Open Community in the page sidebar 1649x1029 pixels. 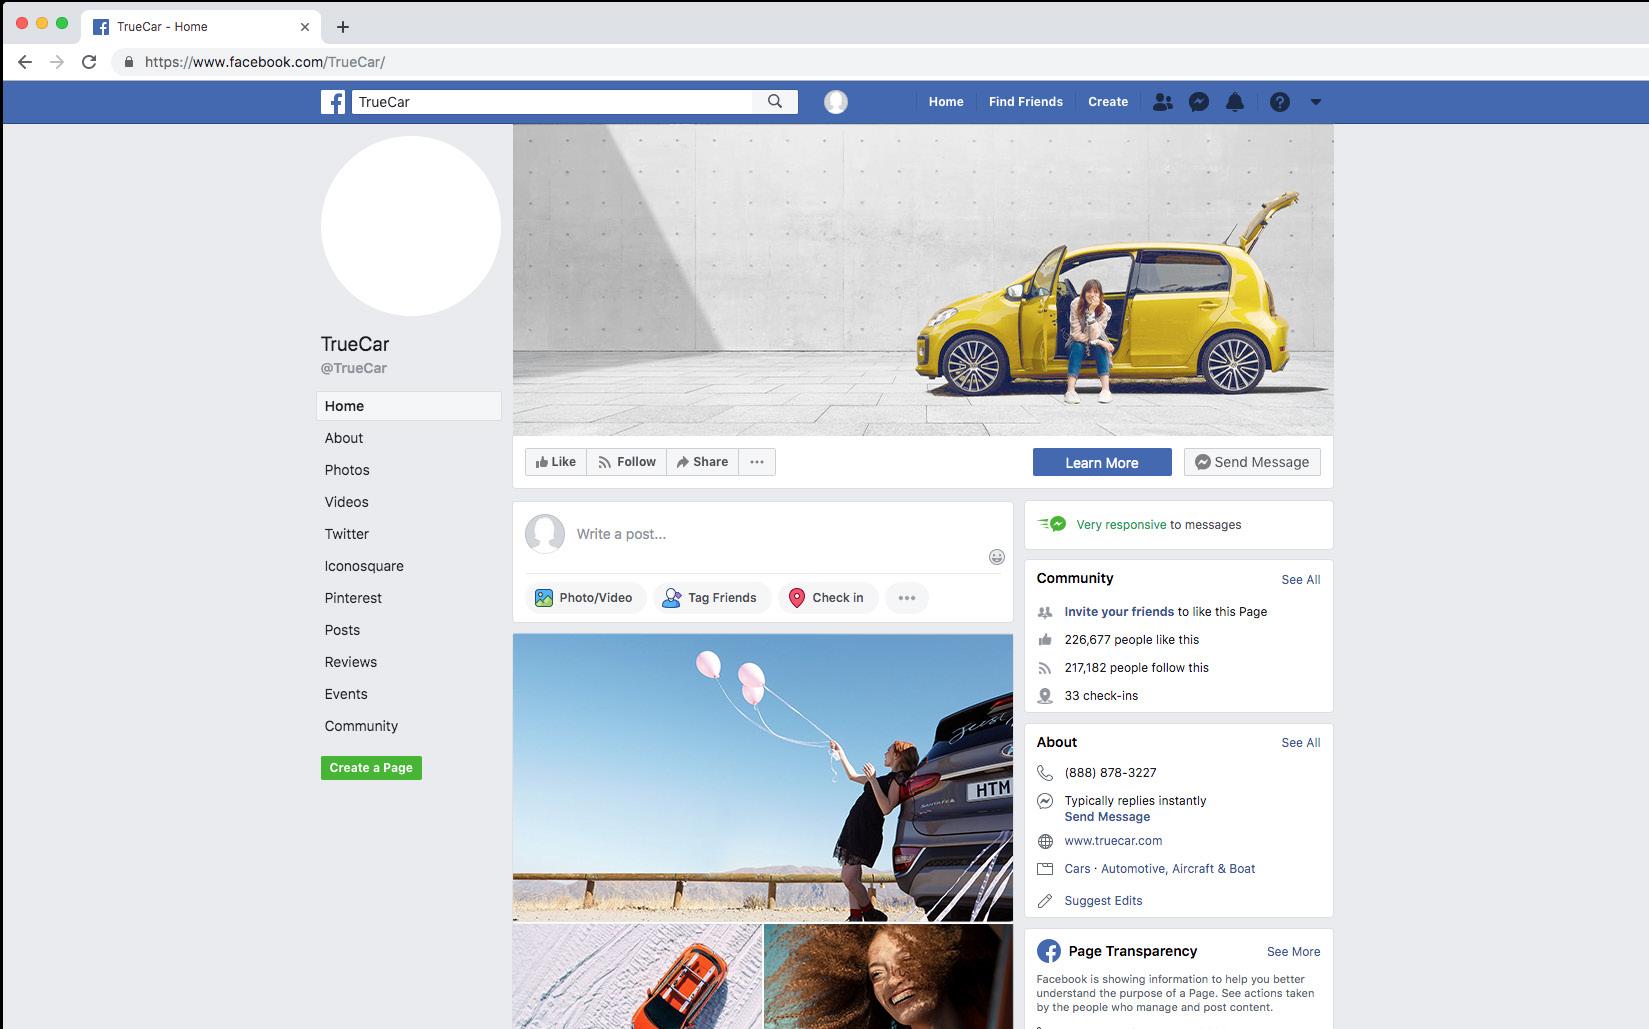[x=361, y=726]
